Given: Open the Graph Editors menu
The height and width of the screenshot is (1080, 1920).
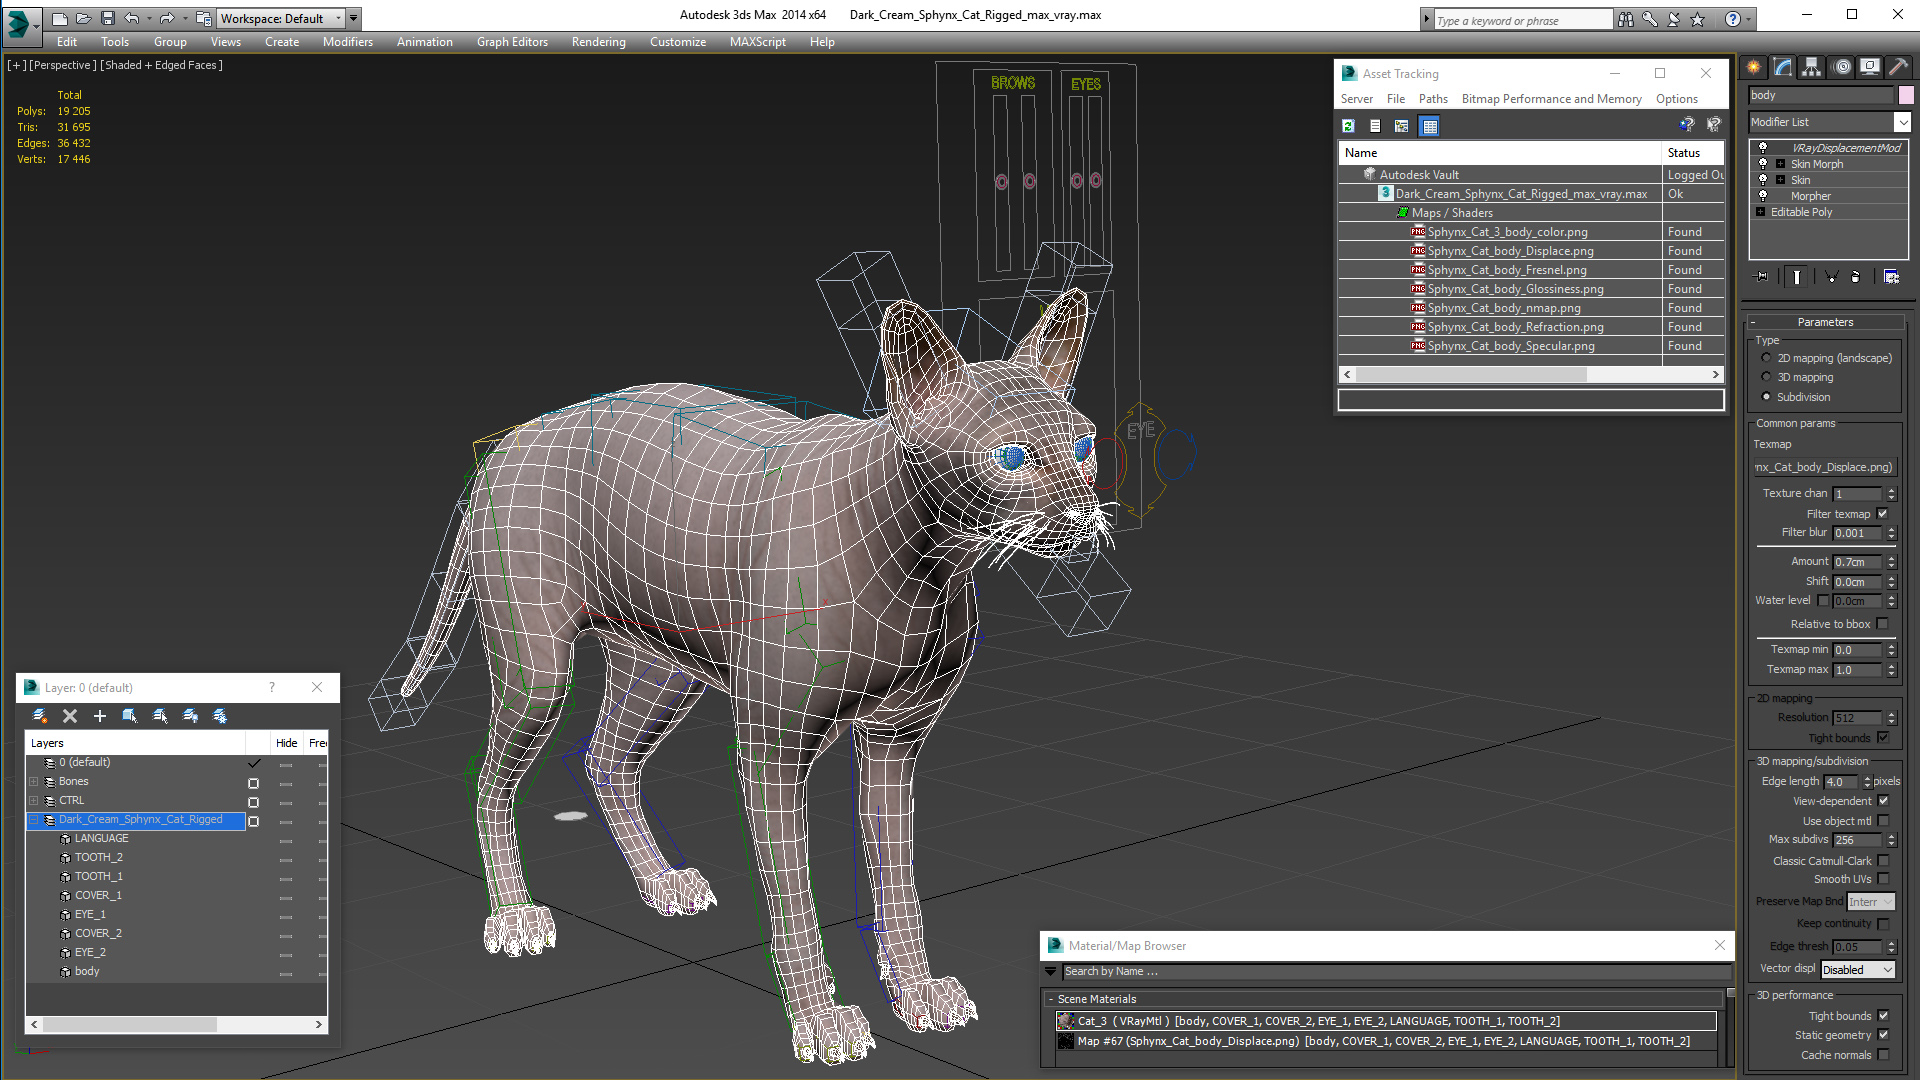Looking at the screenshot, I should (512, 42).
